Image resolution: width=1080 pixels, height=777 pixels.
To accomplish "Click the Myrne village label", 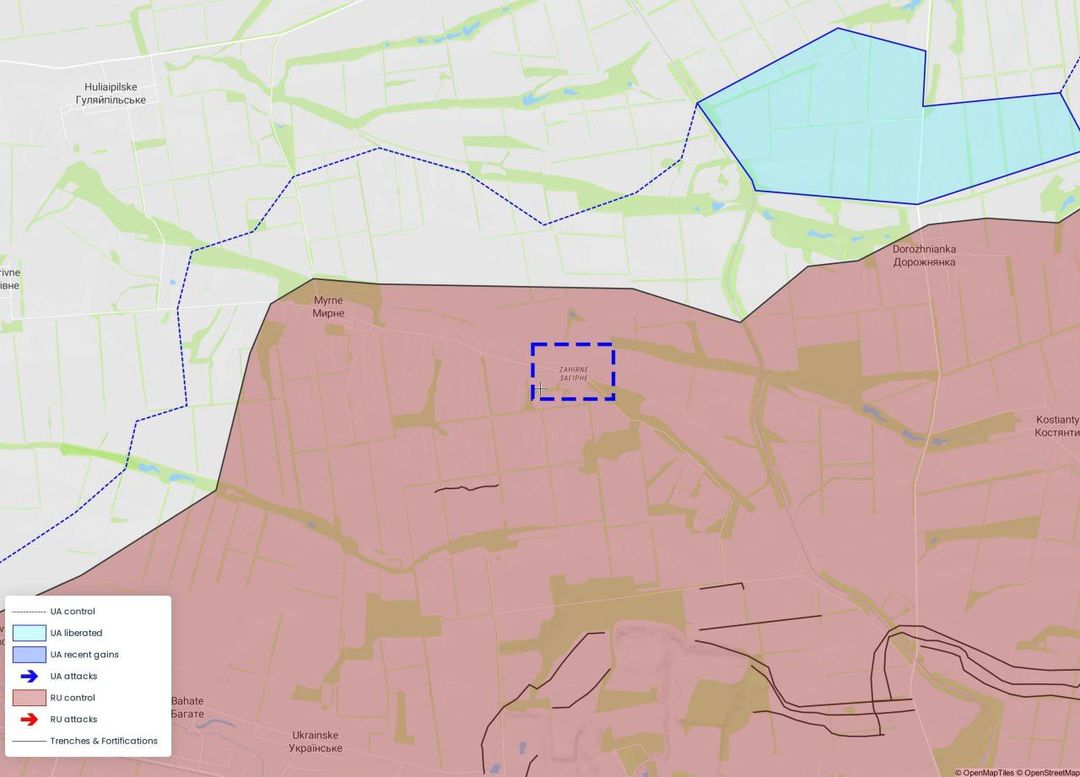I will click(x=329, y=307).
